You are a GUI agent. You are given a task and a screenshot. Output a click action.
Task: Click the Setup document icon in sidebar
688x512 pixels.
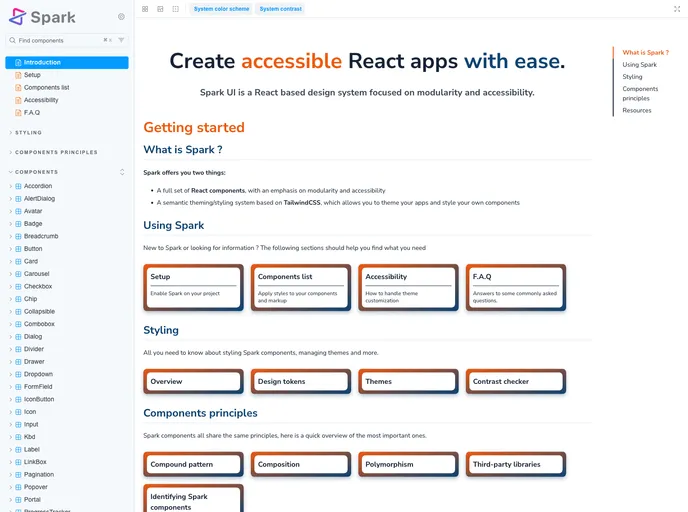click(x=18, y=75)
